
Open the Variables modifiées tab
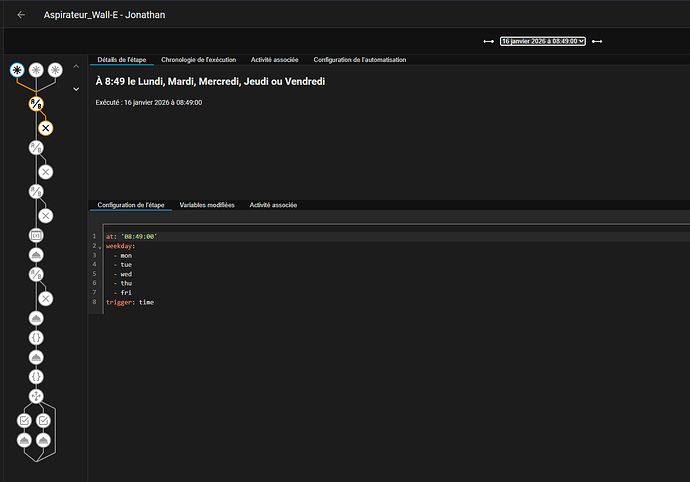click(207, 204)
